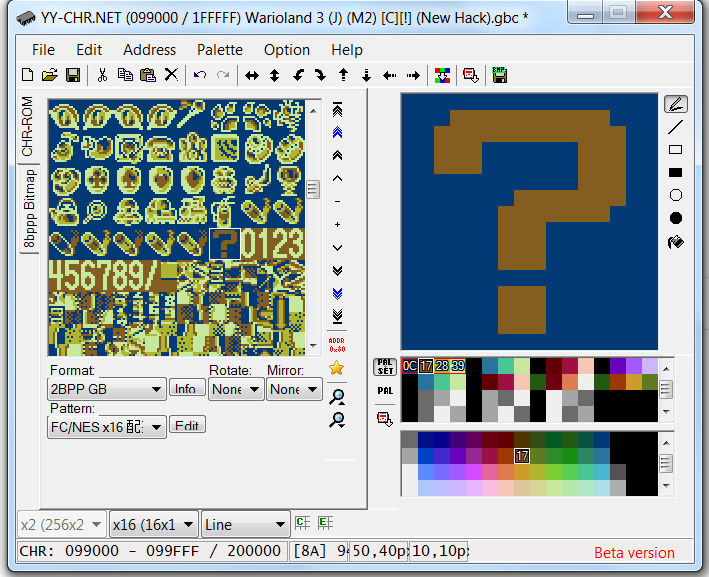
Task: Jump to ROM end with bottom arrow
Action: 337,316
